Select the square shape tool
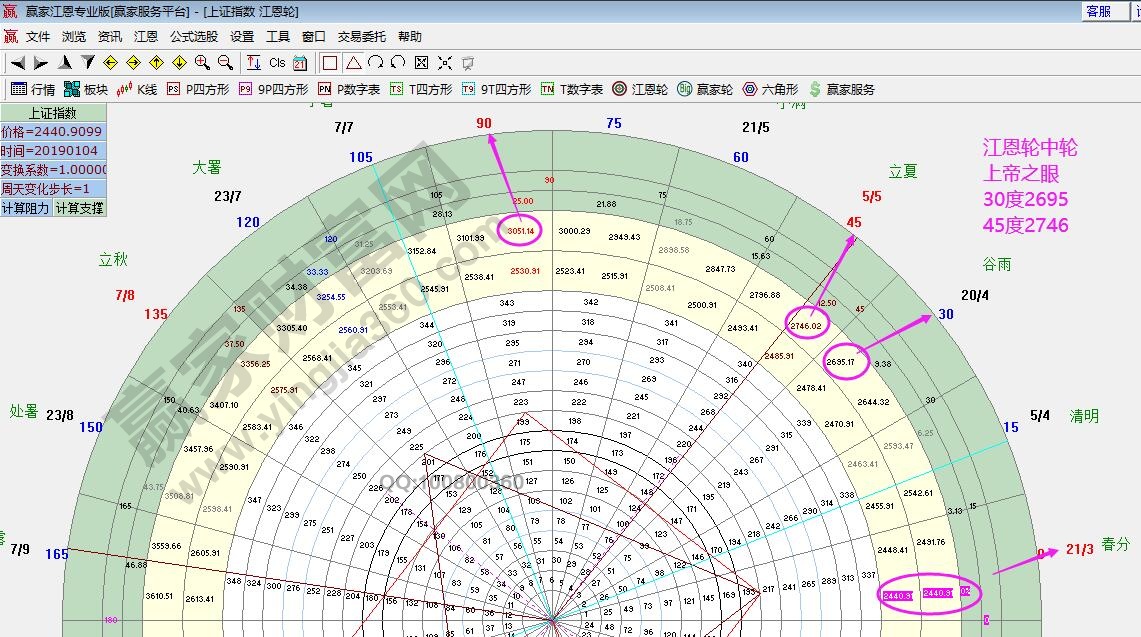 (x=330, y=62)
